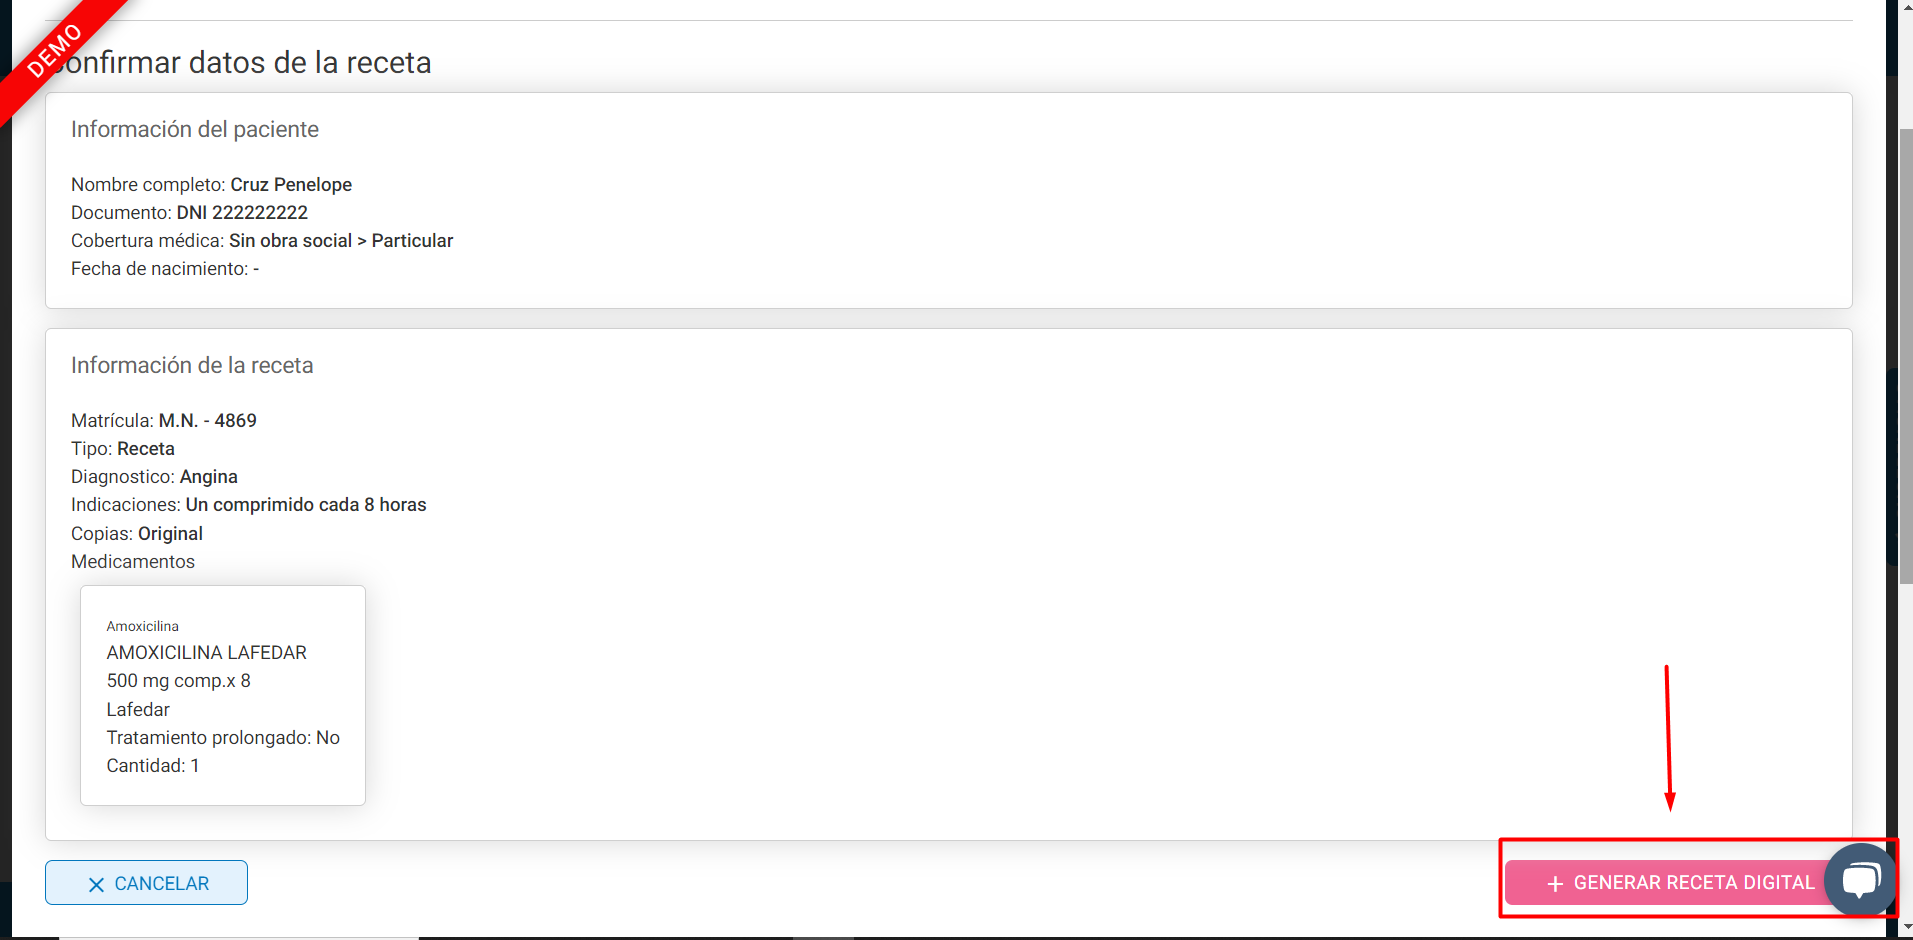1913x940 pixels.
Task: Click 'Tratamiento prolongado: No' in the medication card
Action: tap(223, 738)
